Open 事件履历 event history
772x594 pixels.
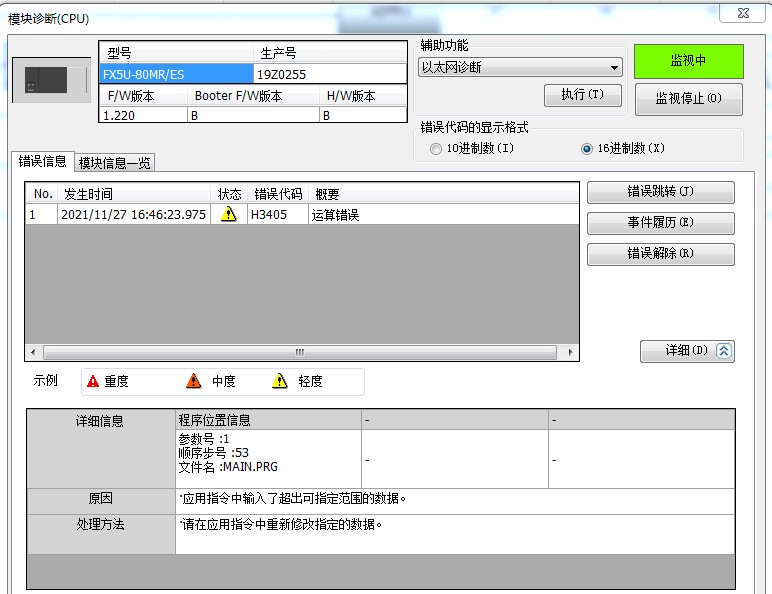[660, 223]
